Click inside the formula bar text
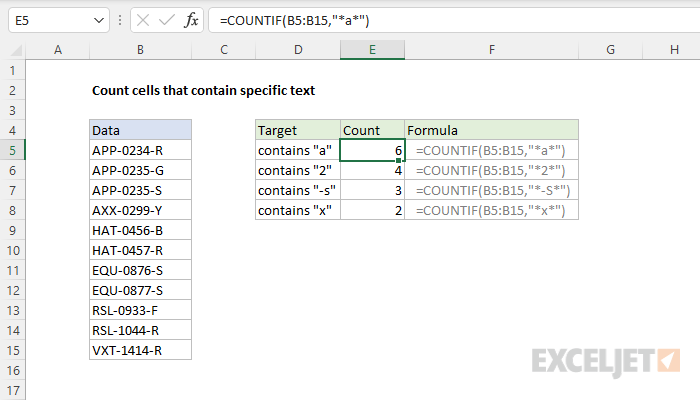The width and height of the screenshot is (700, 400). [x=440, y=20]
